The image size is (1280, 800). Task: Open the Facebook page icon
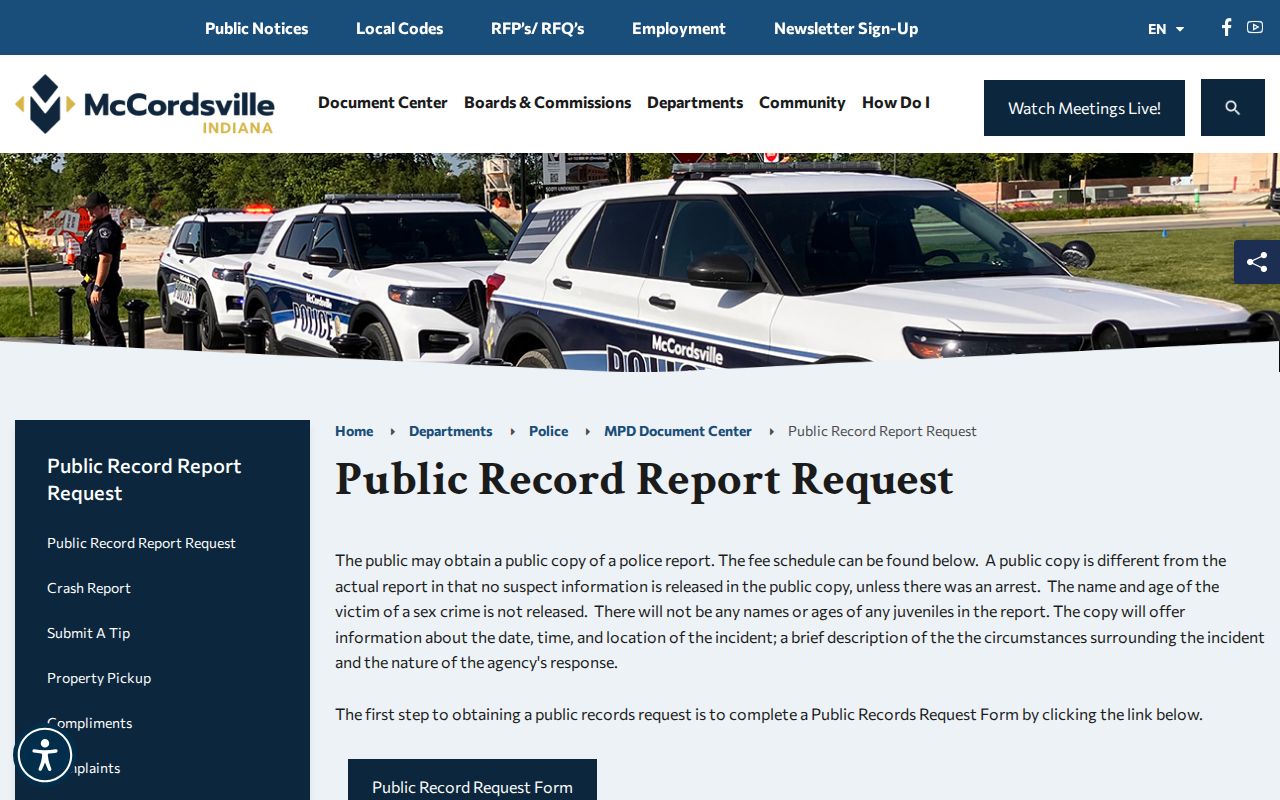(x=1226, y=27)
